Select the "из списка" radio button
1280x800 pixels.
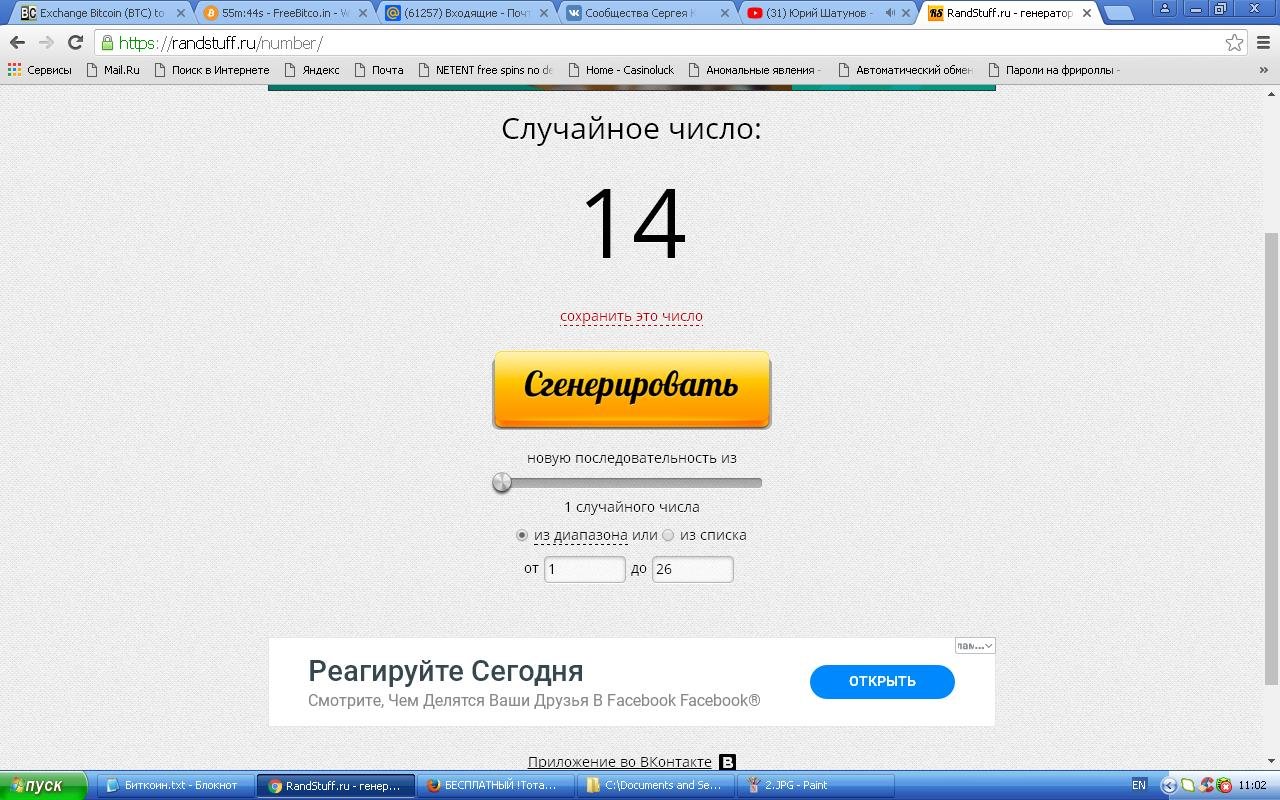(668, 535)
